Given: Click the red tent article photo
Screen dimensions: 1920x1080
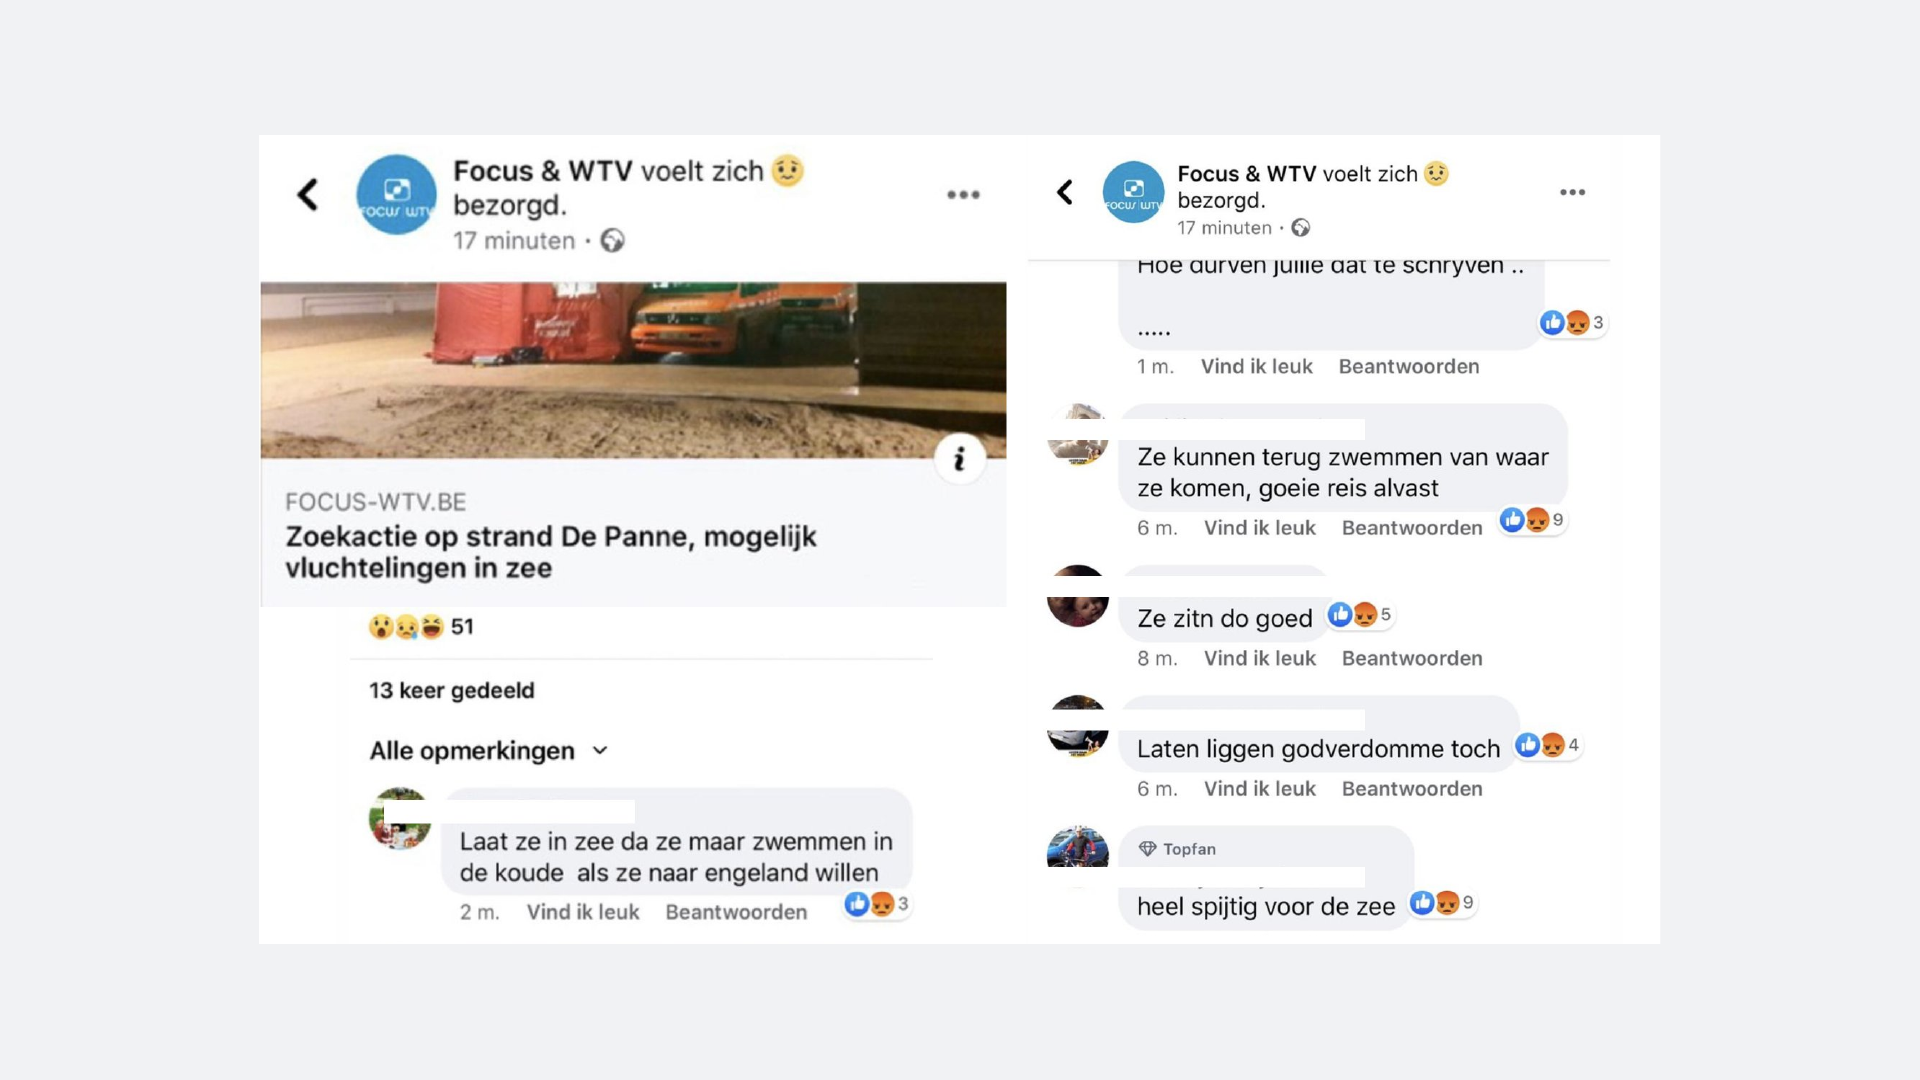Looking at the screenshot, I should (x=633, y=370).
